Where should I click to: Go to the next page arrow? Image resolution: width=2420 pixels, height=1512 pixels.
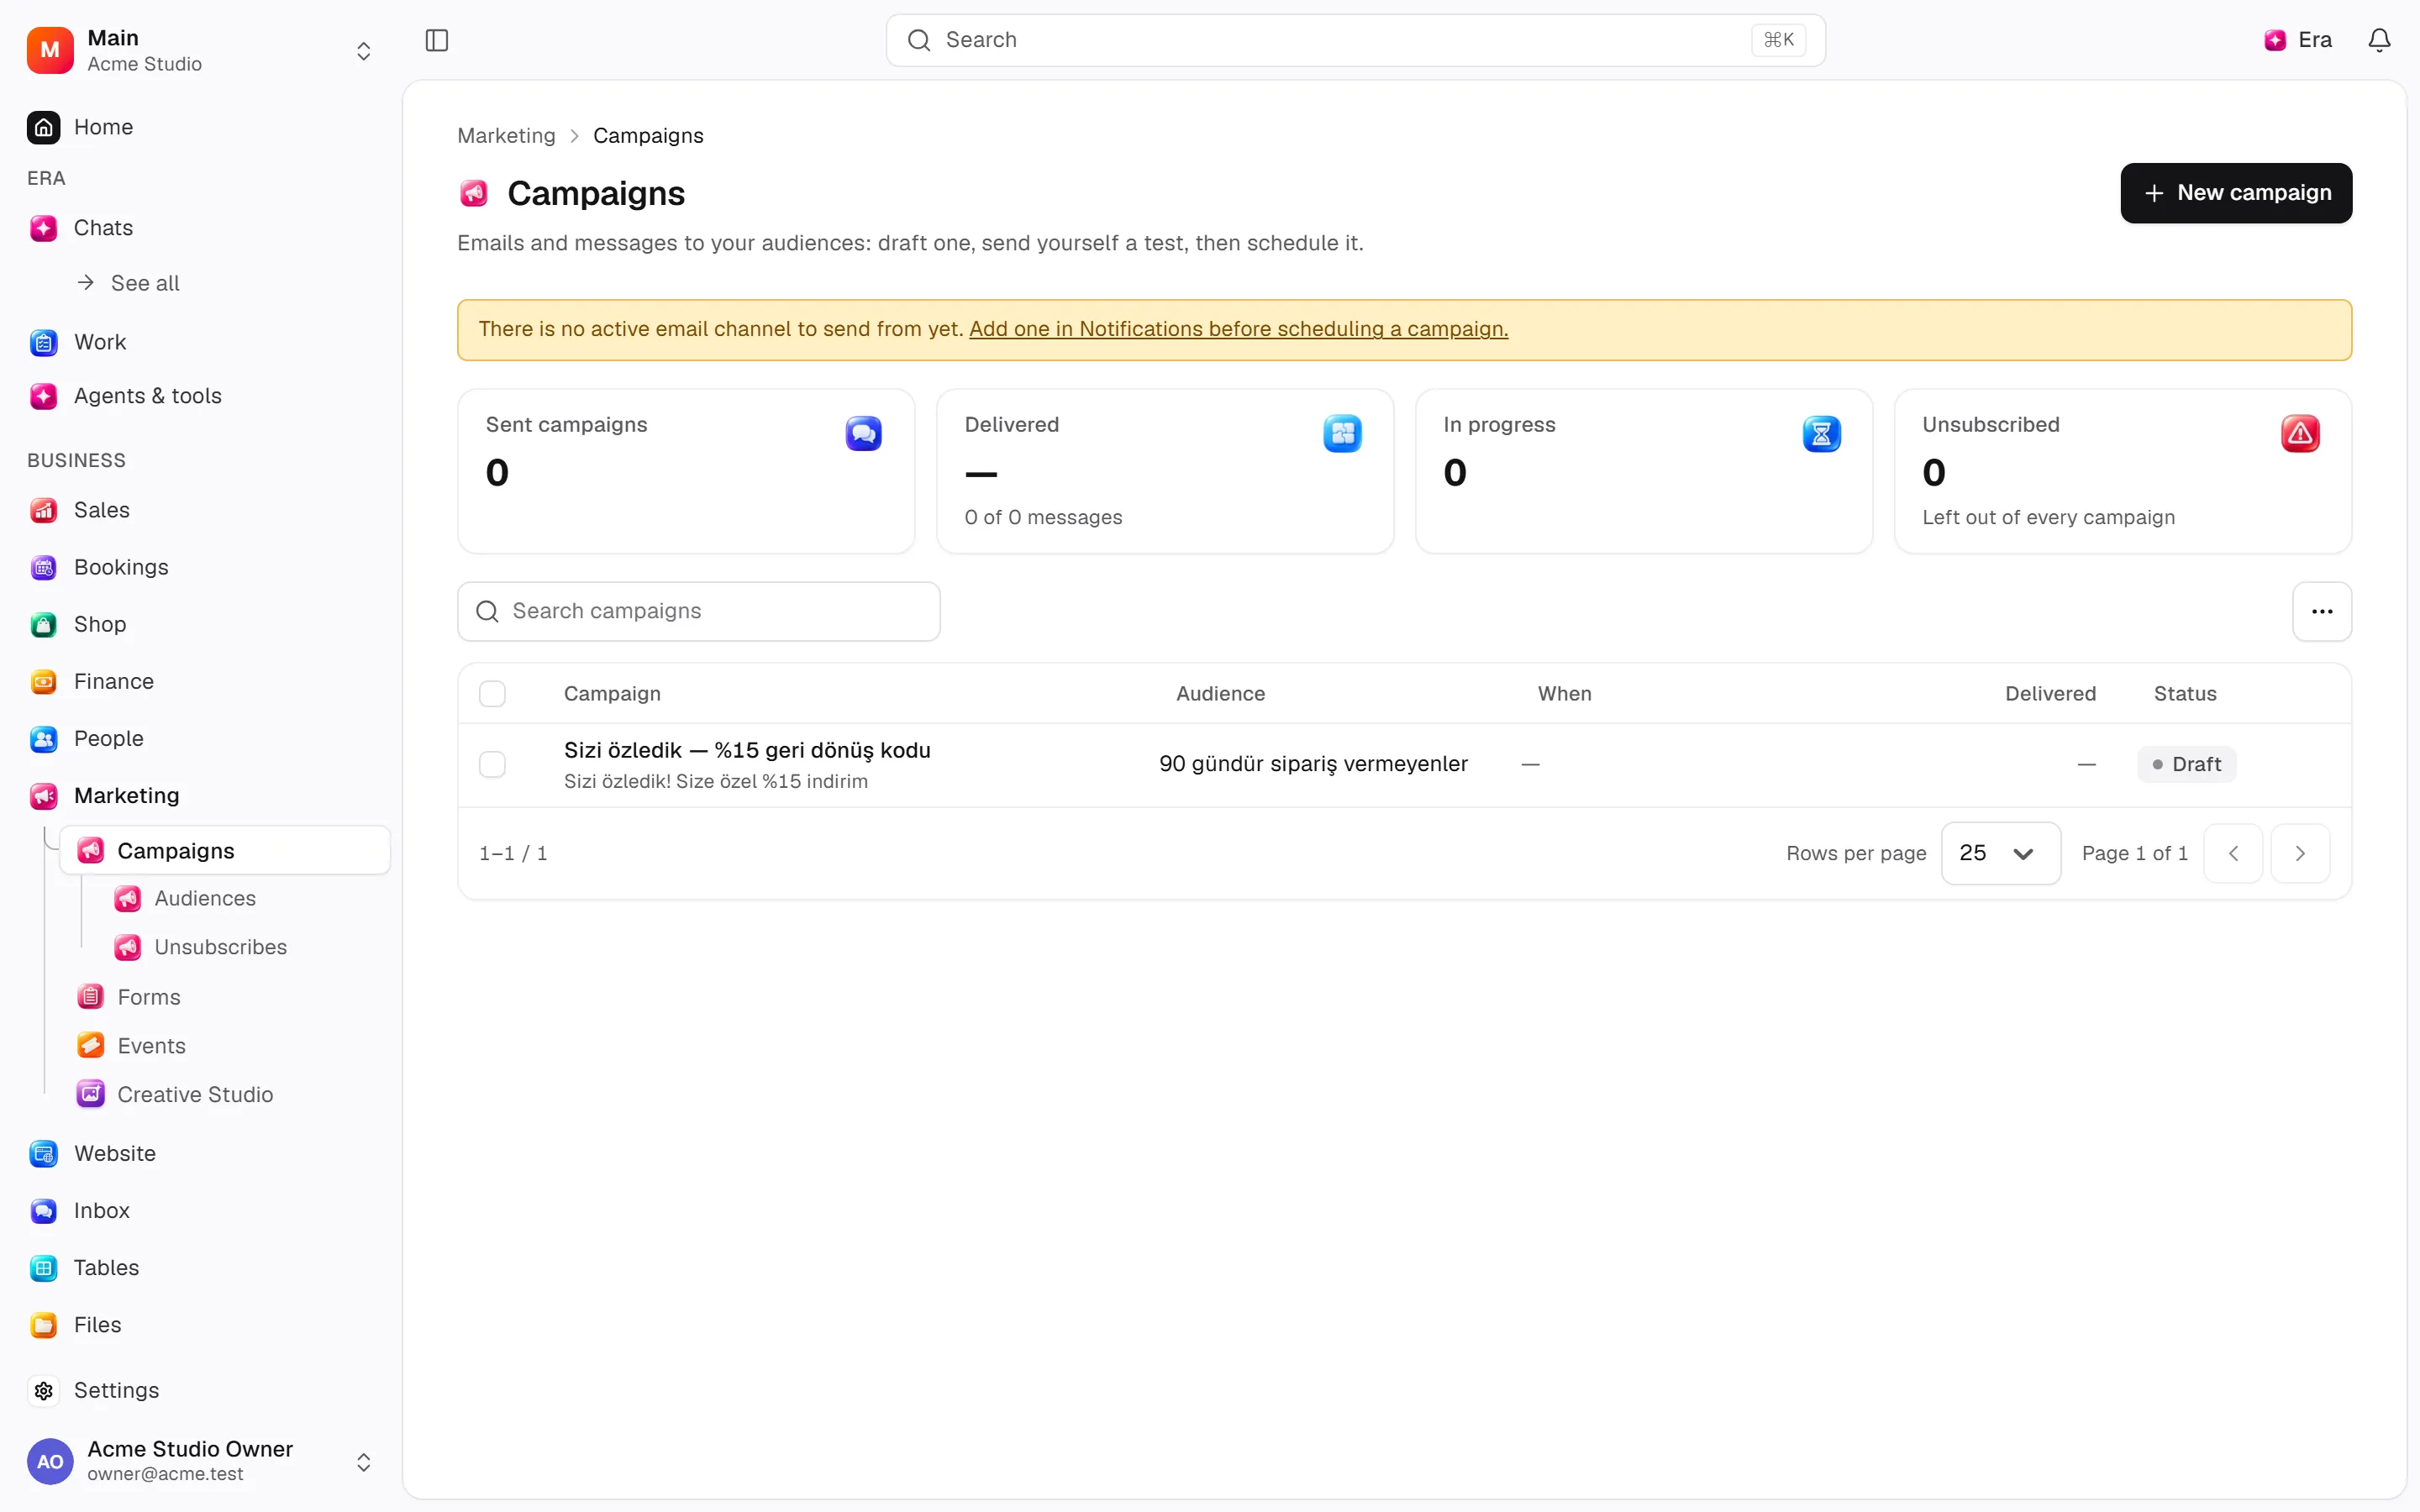pos(2300,853)
